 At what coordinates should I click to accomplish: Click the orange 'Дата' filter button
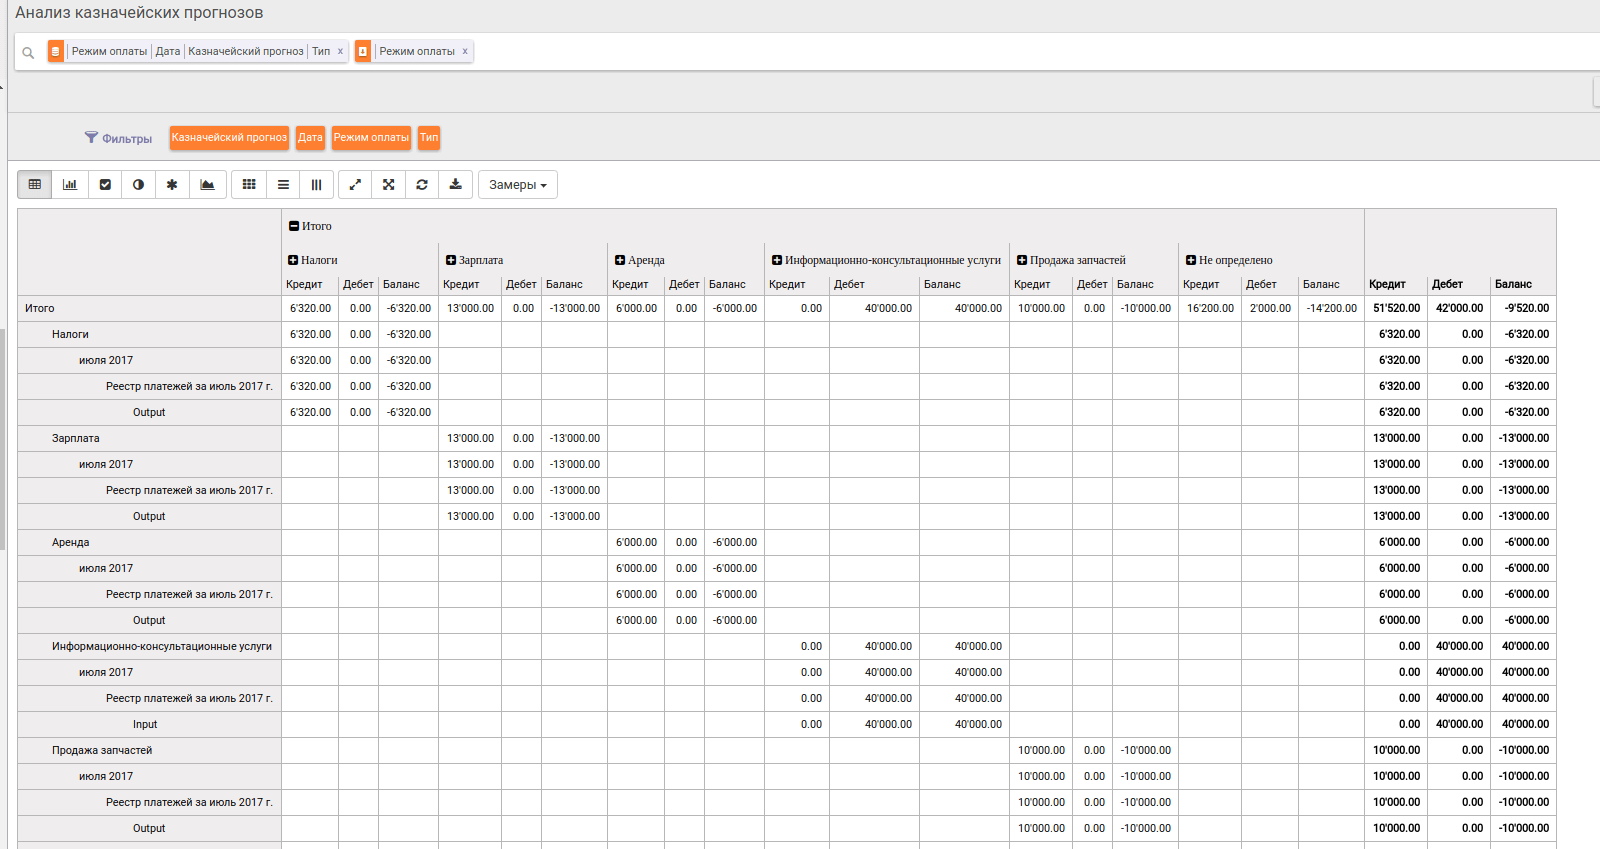click(310, 138)
